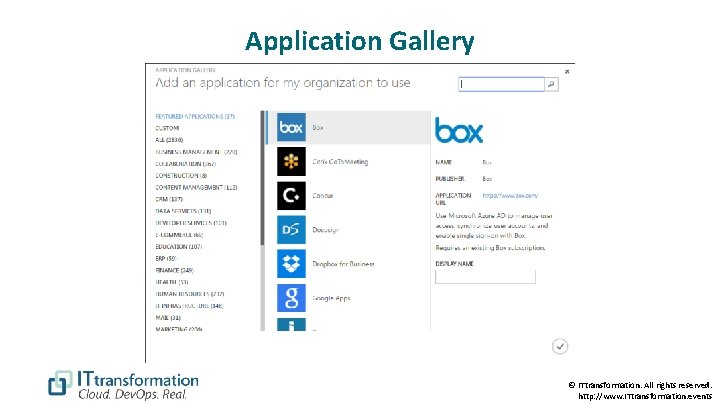Screen dimensions: 720x405
Task: Close the Application Gallery dialog
Action: pyautogui.click(x=567, y=72)
